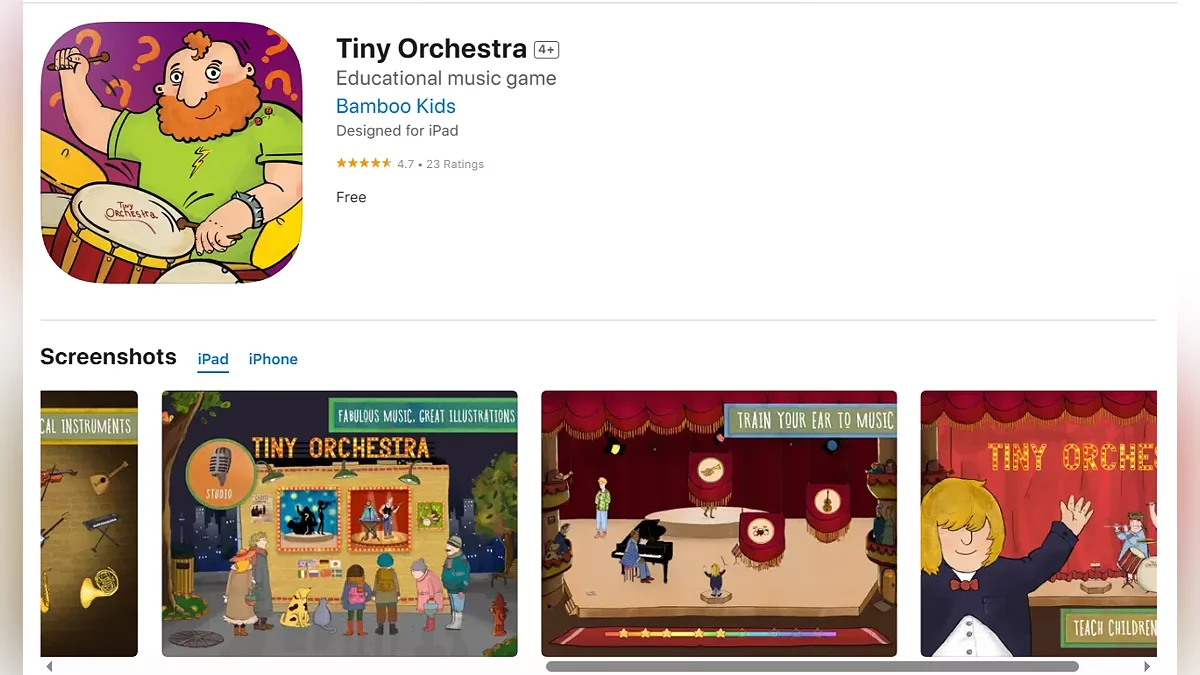
Task: Open the Bamboo Kids developer link
Action: pos(396,106)
